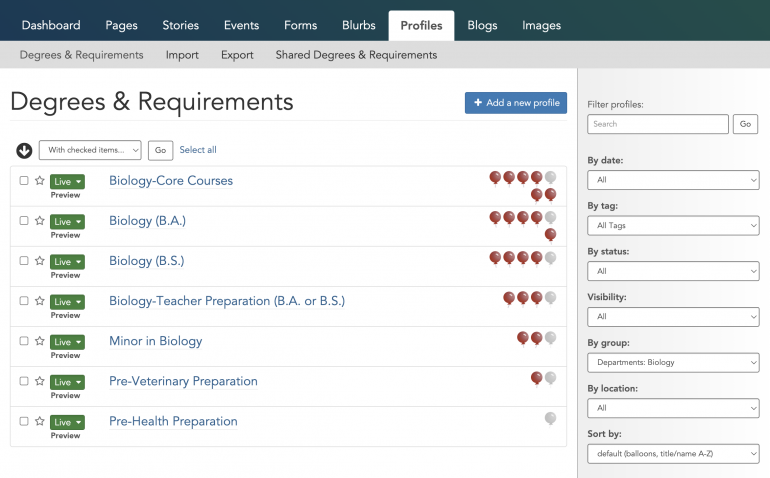Star the Pre-Veterinary Preparation profile
The width and height of the screenshot is (770, 478).
[x=40, y=381]
